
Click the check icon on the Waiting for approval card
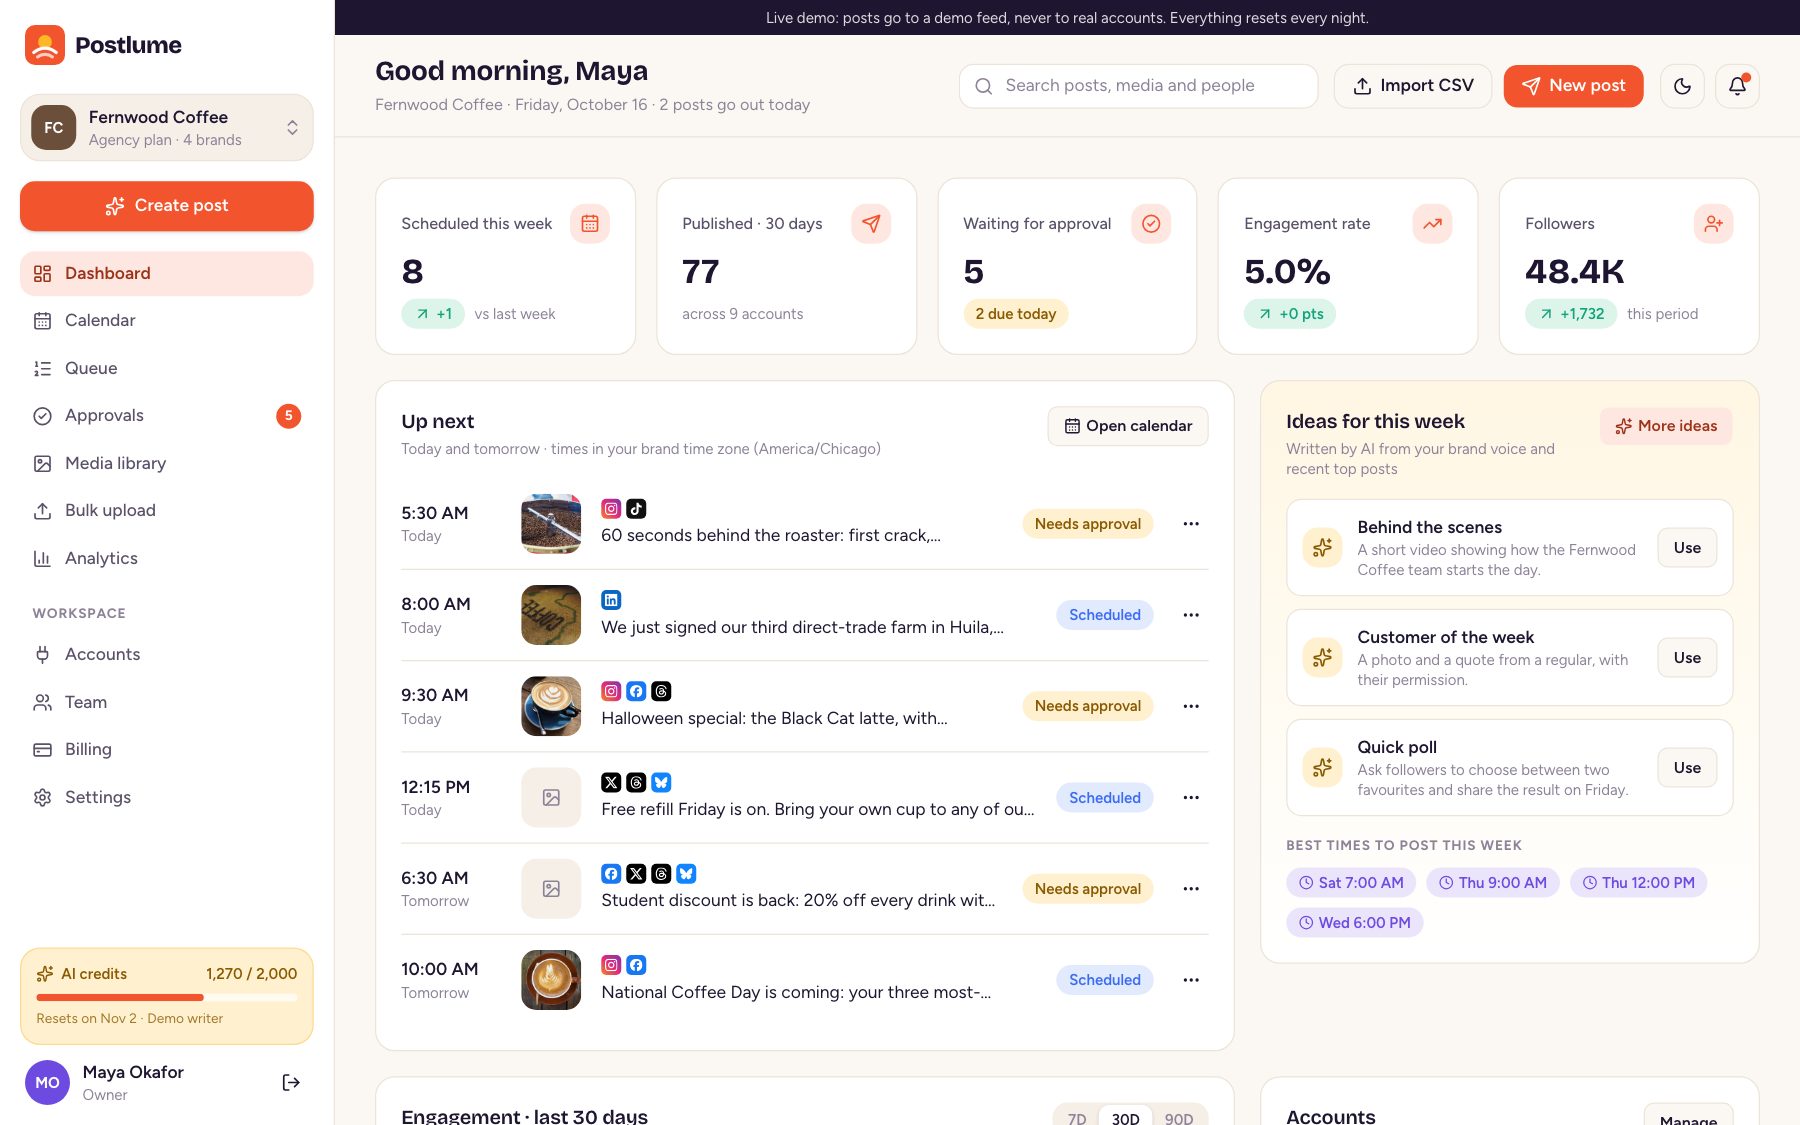(1151, 224)
